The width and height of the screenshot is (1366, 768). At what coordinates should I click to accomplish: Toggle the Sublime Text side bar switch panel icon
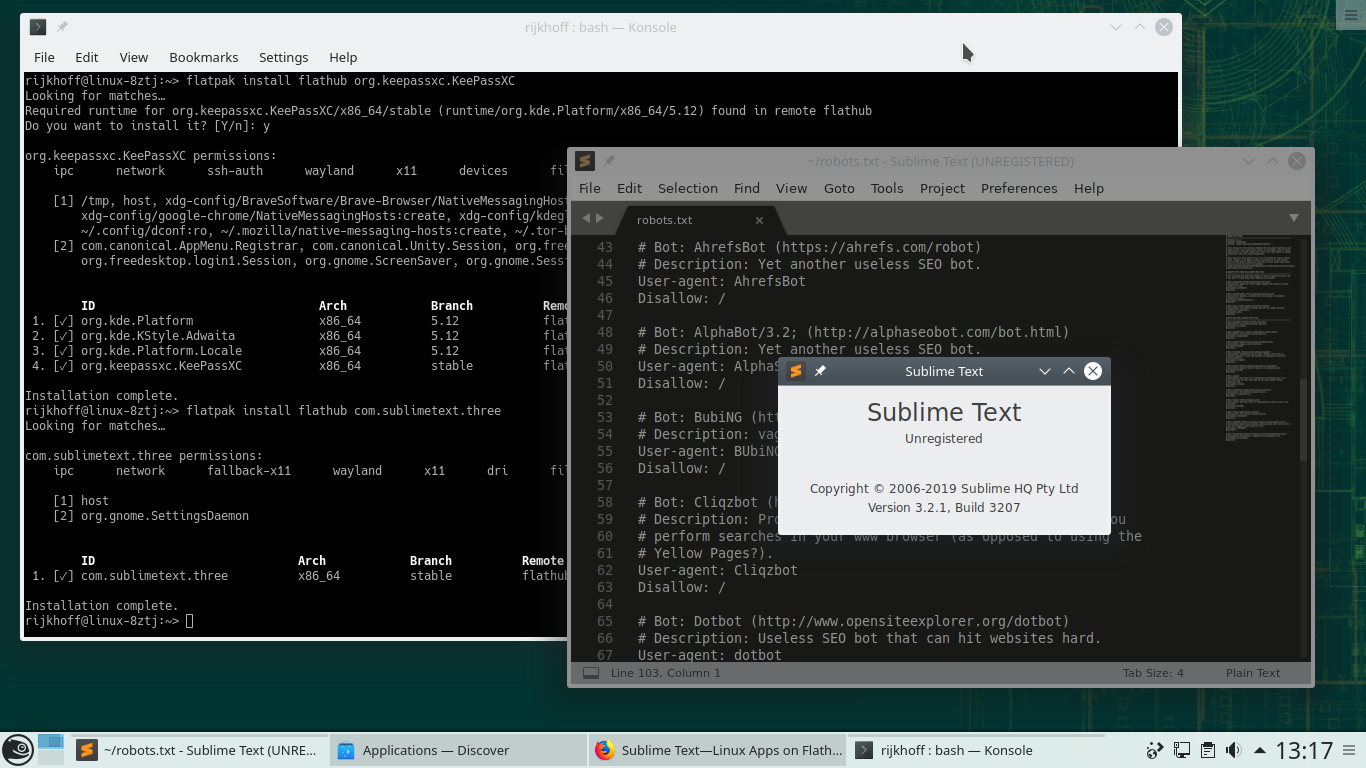tap(591, 673)
